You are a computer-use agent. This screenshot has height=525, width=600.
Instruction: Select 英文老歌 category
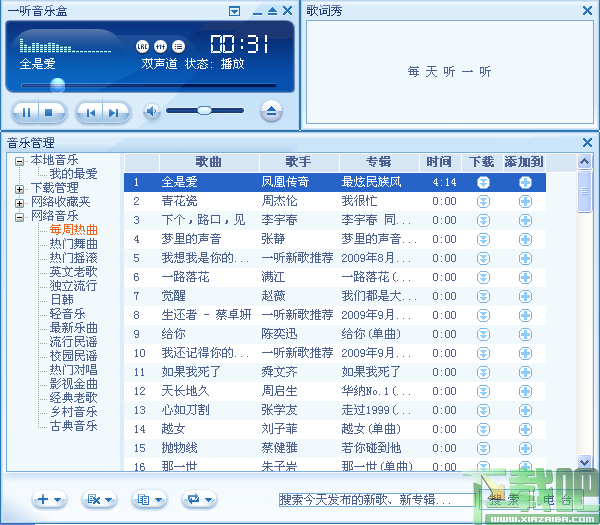73,272
